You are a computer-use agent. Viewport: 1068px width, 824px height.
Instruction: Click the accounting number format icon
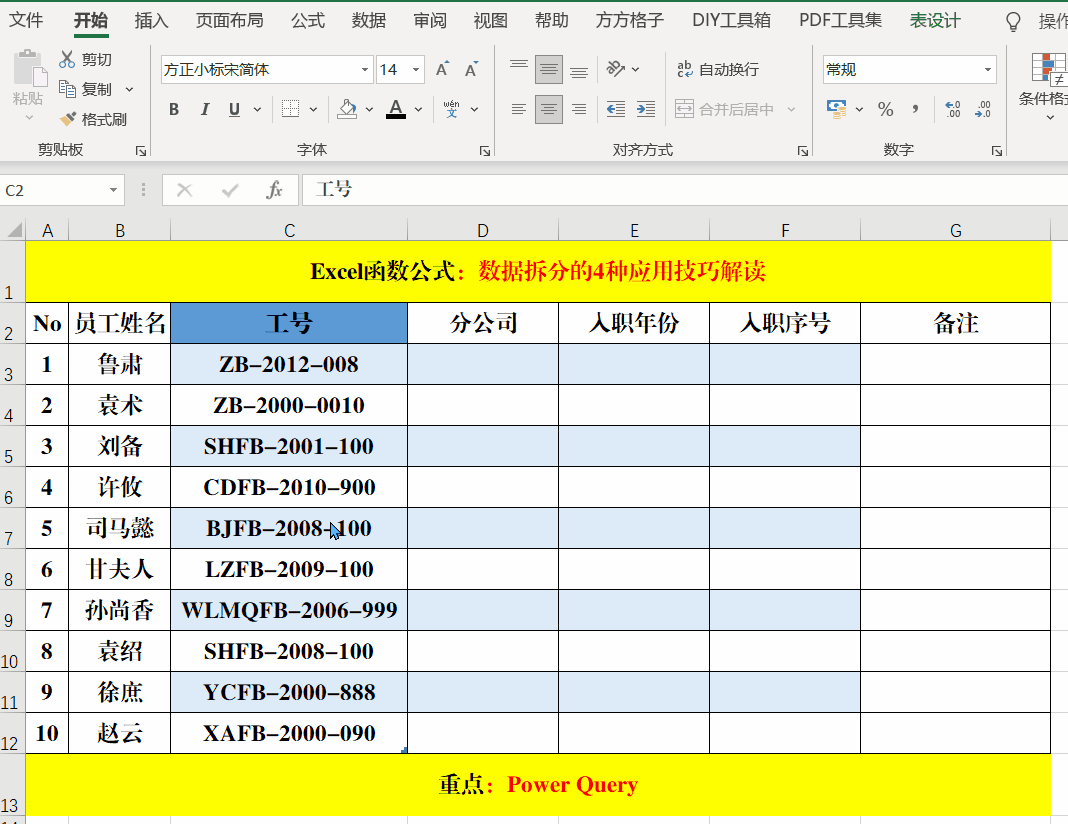click(x=836, y=109)
